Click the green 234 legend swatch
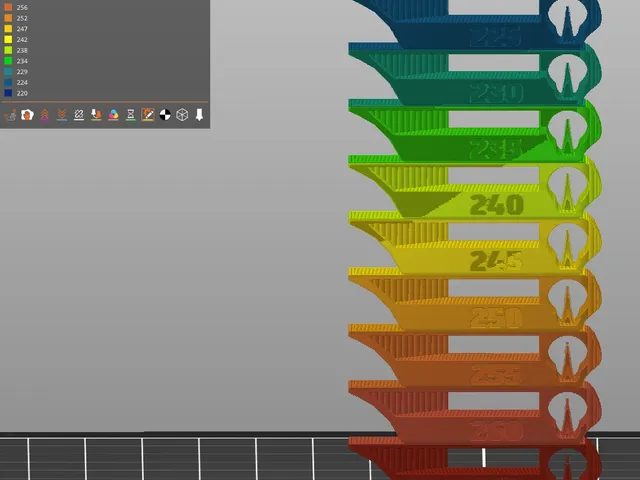This screenshot has width=640, height=480. click(8, 61)
